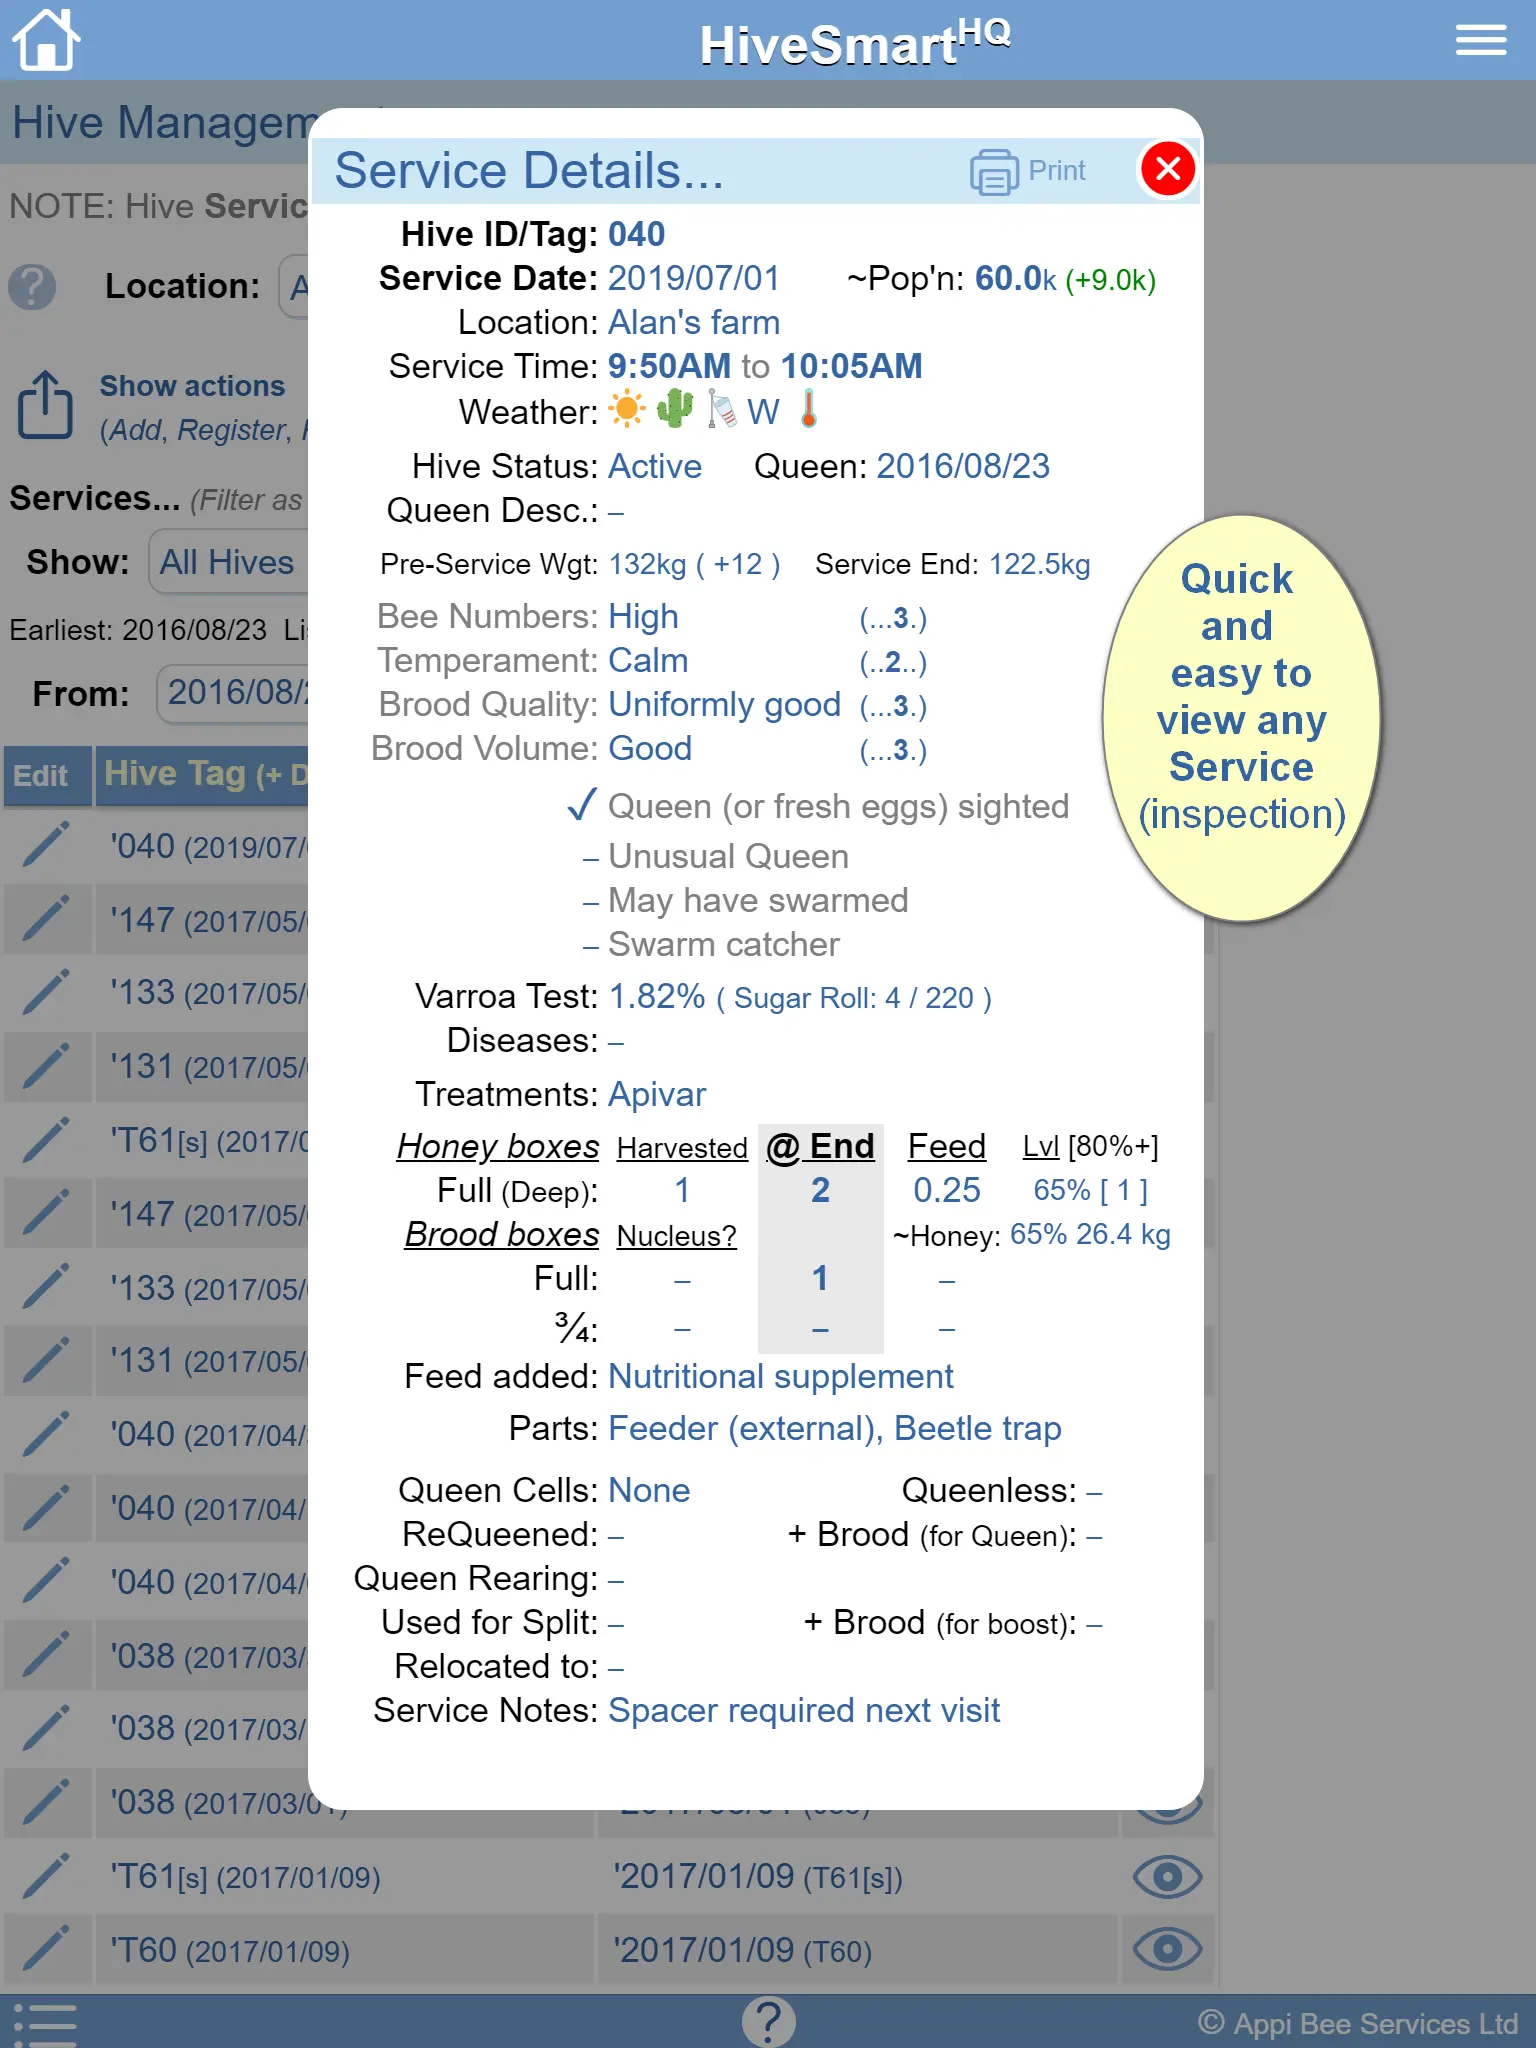Viewport: 1536px width, 2048px height.
Task: Tap the Hive Tag column header
Action: [x=203, y=774]
